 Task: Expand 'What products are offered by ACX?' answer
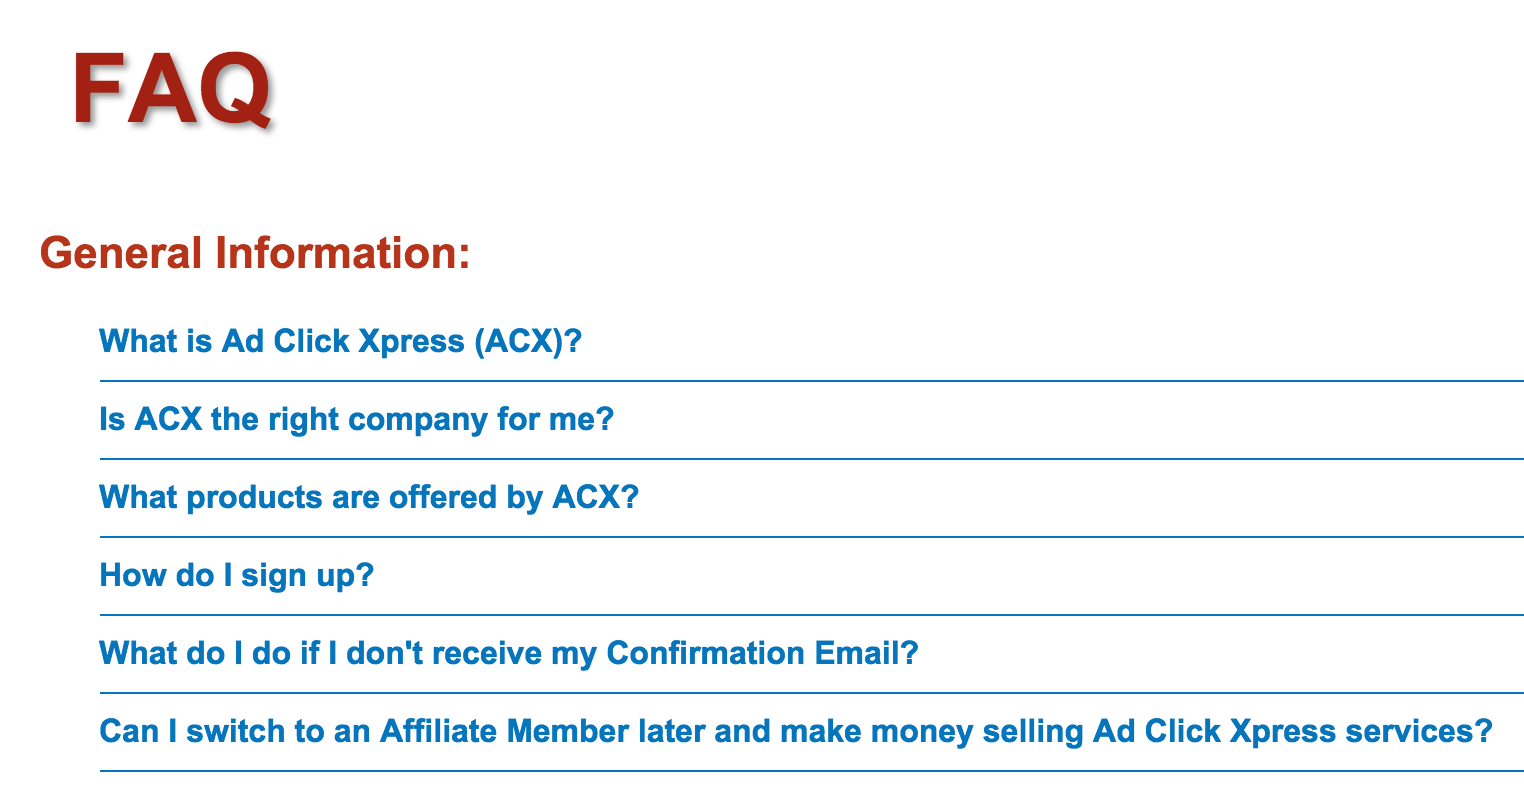(369, 498)
